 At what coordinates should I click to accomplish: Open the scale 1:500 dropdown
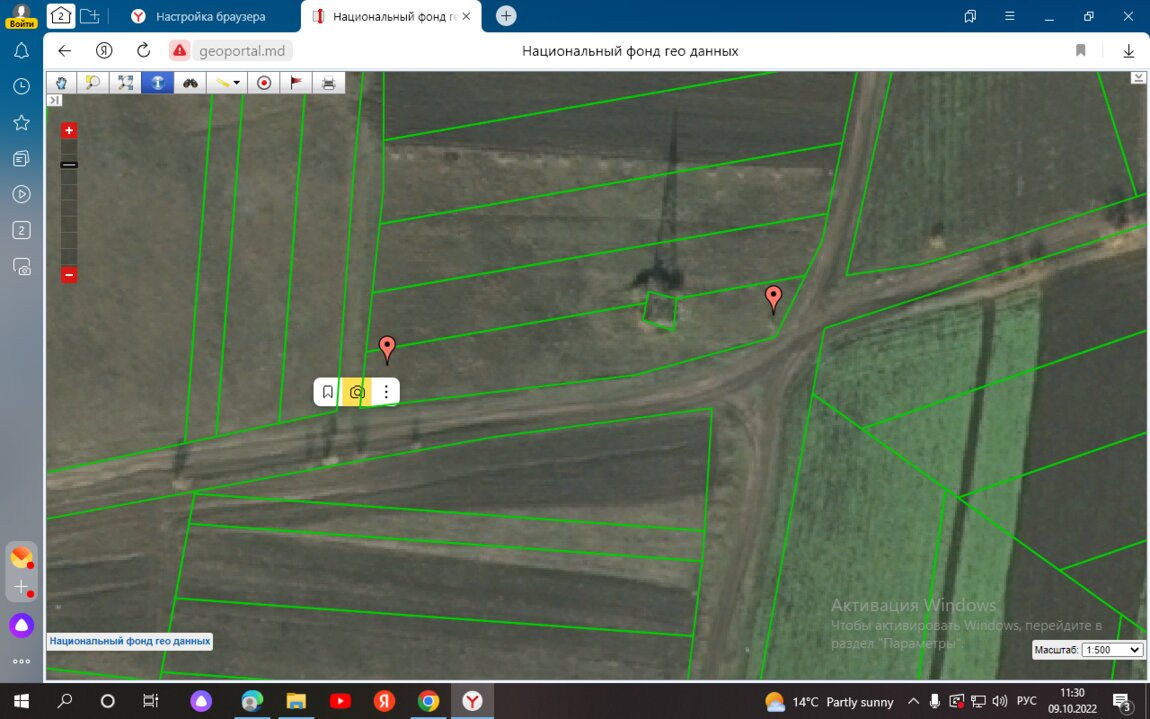pos(1112,650)
